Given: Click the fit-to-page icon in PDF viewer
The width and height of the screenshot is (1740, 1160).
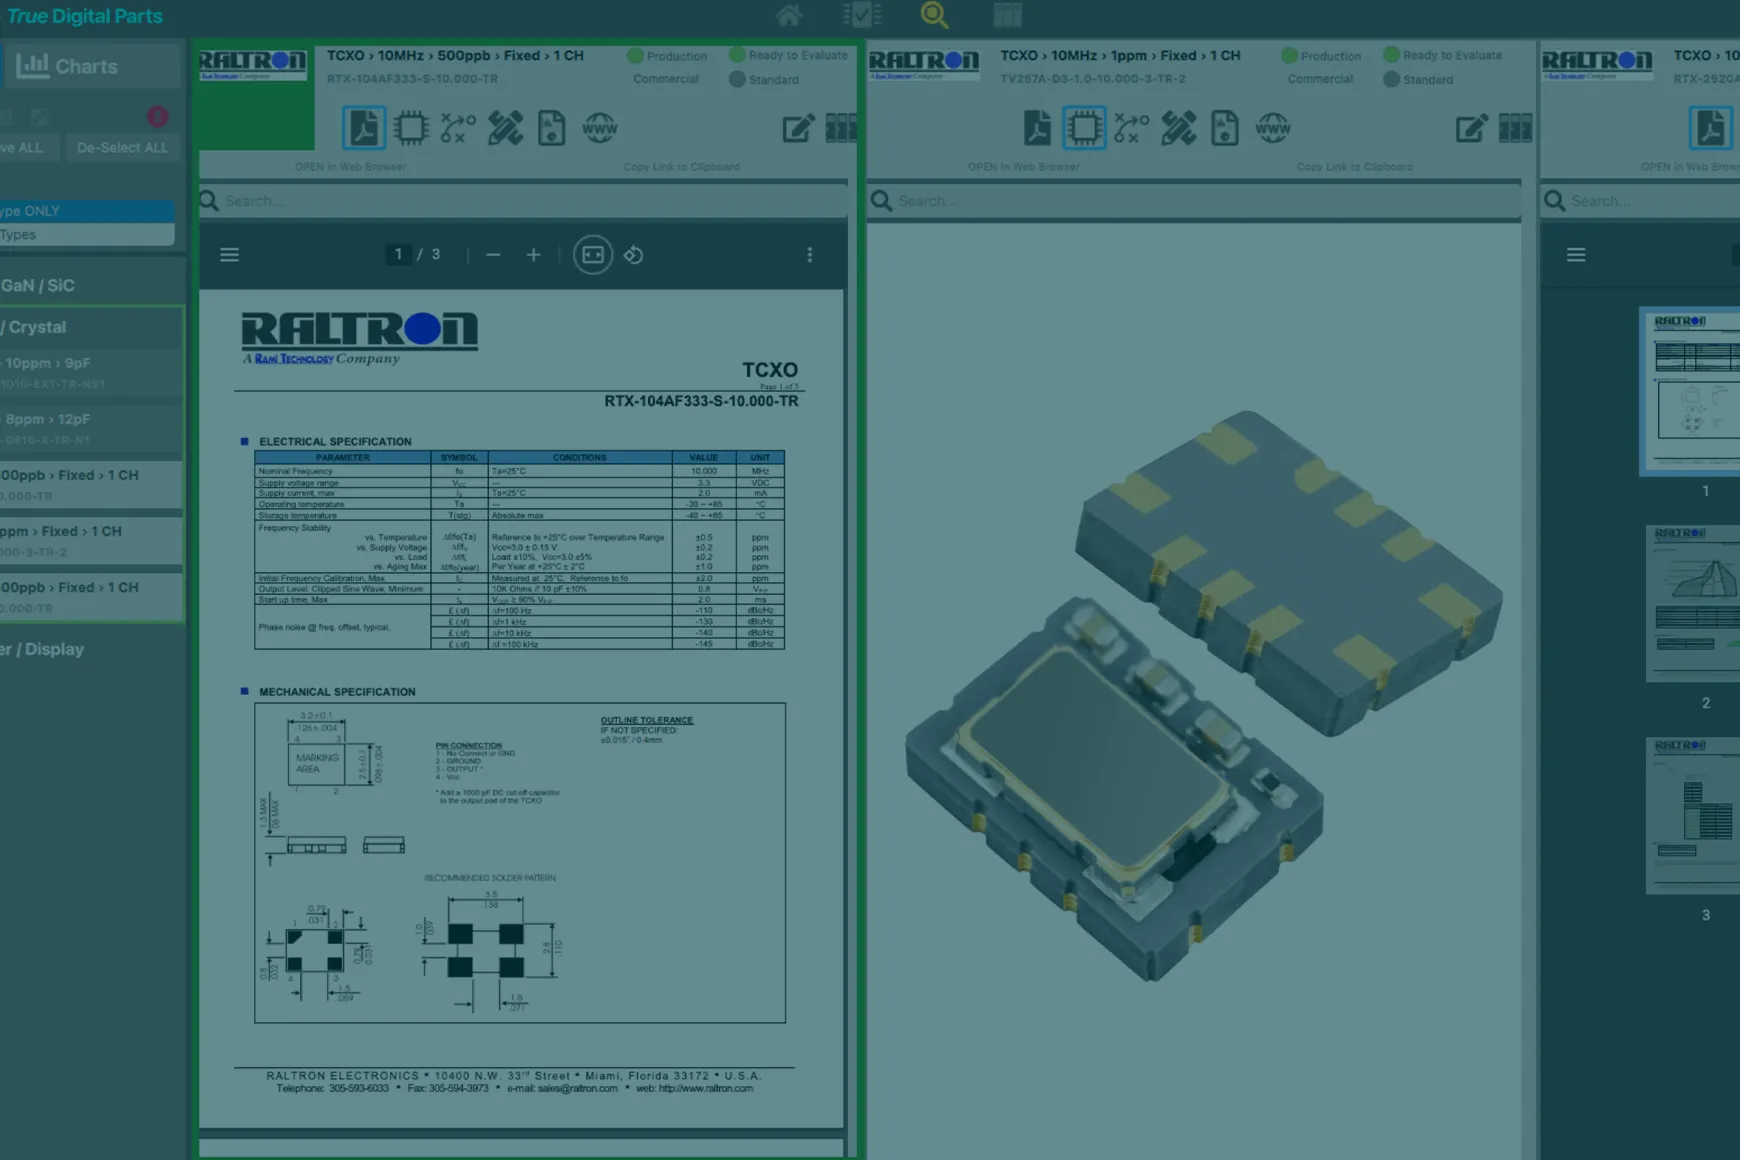Looking at the screenshot, I should pyautogui.click(x=593, y=254).
